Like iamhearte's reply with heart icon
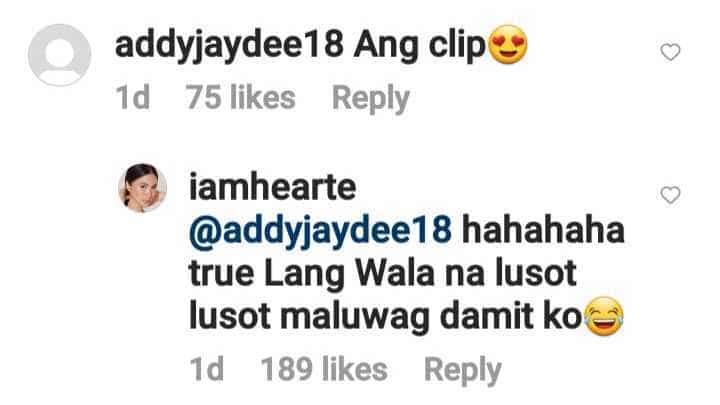720x405 pixels. [x=670, y=195]
